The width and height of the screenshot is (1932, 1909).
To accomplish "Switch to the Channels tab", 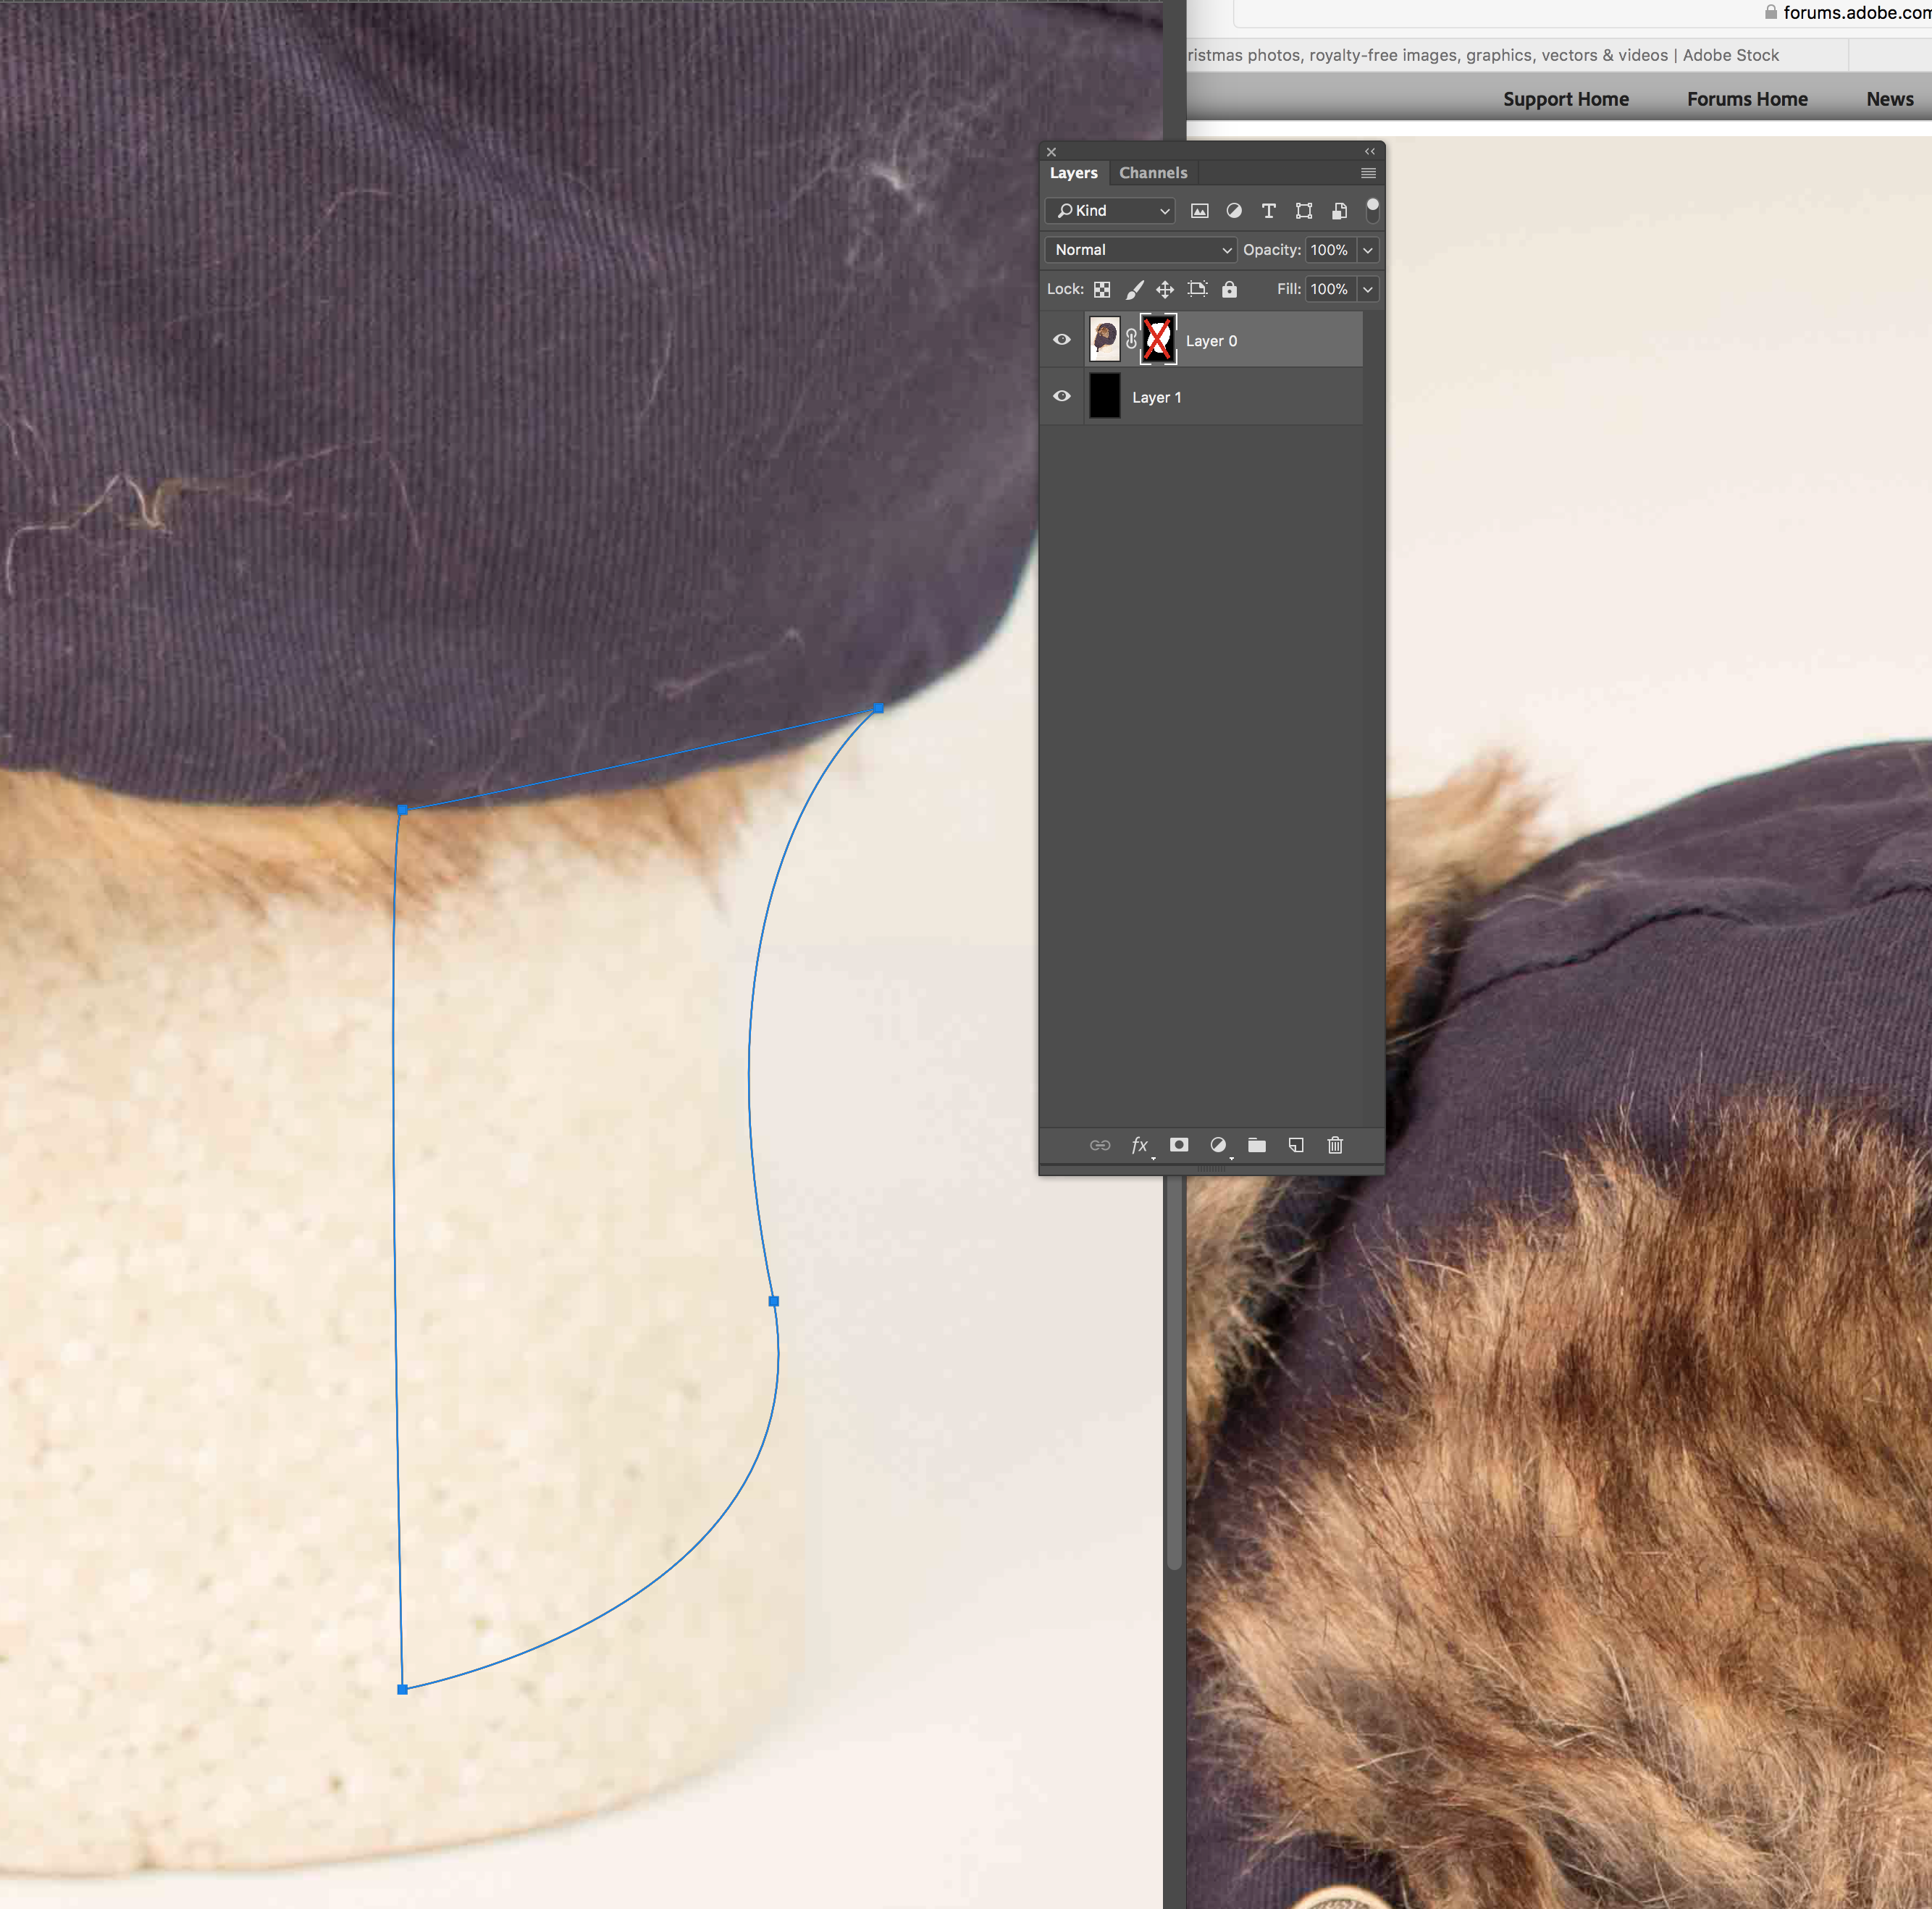I will tap(1153, 173).
